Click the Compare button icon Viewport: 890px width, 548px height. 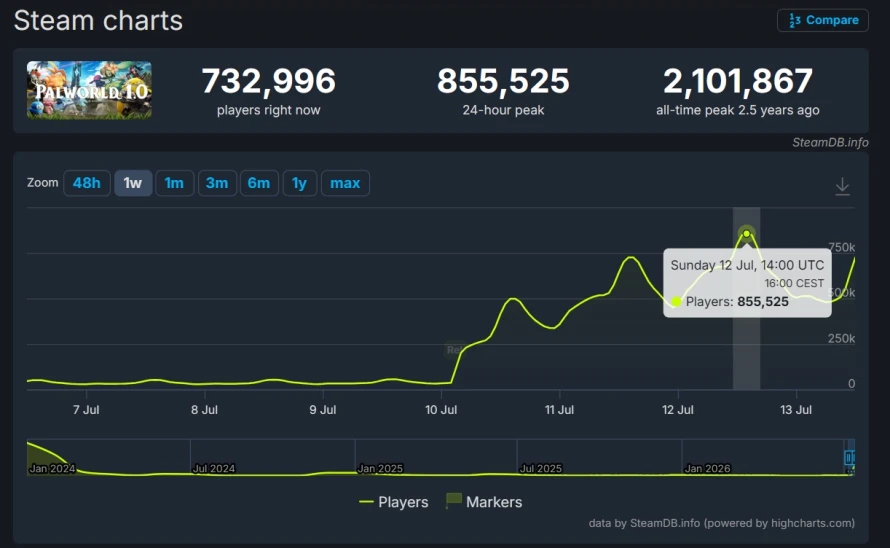(x=795, y=20)
